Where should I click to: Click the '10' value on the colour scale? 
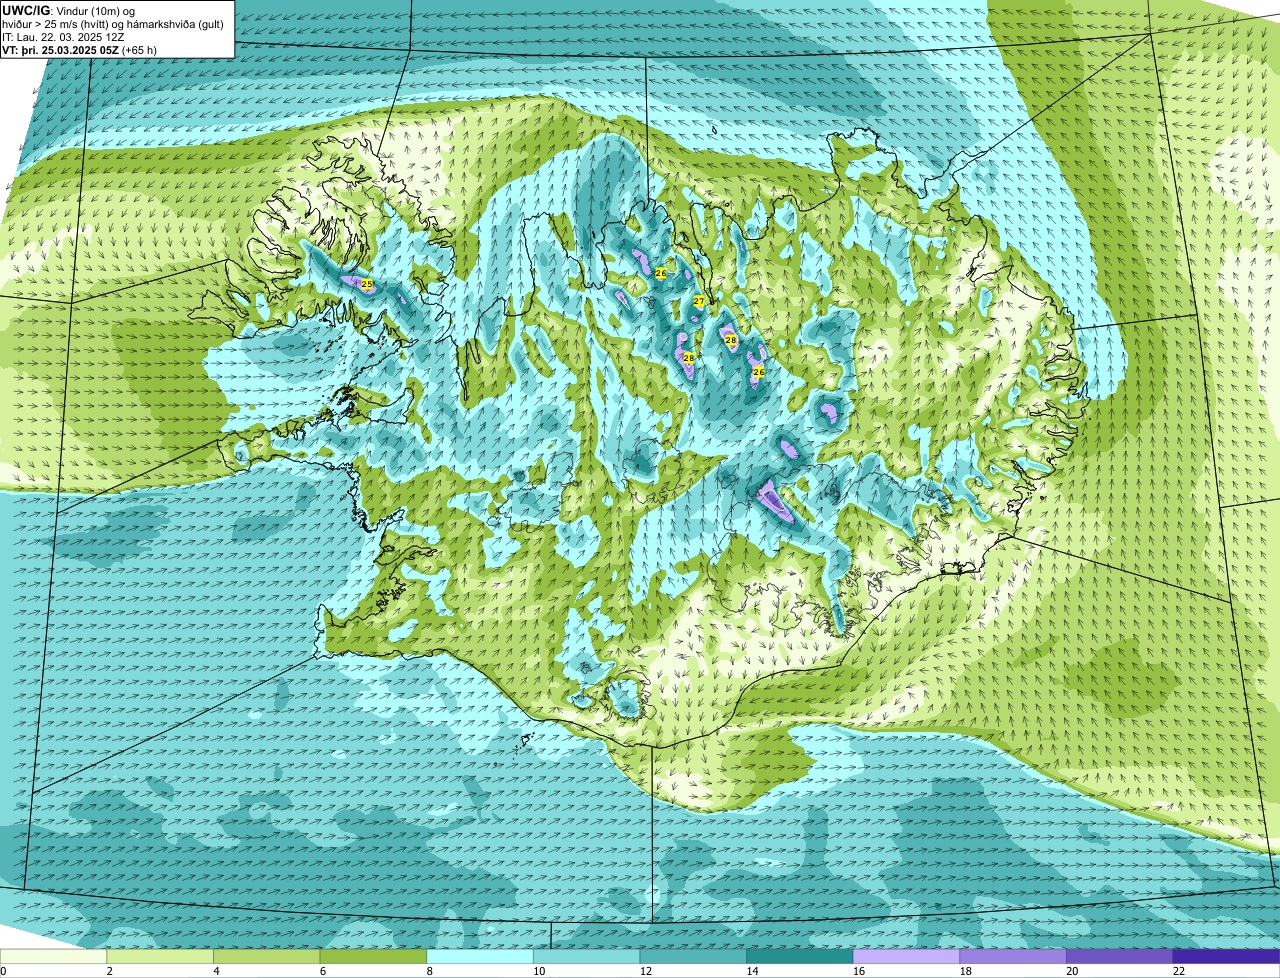click(x=539, y=971)
